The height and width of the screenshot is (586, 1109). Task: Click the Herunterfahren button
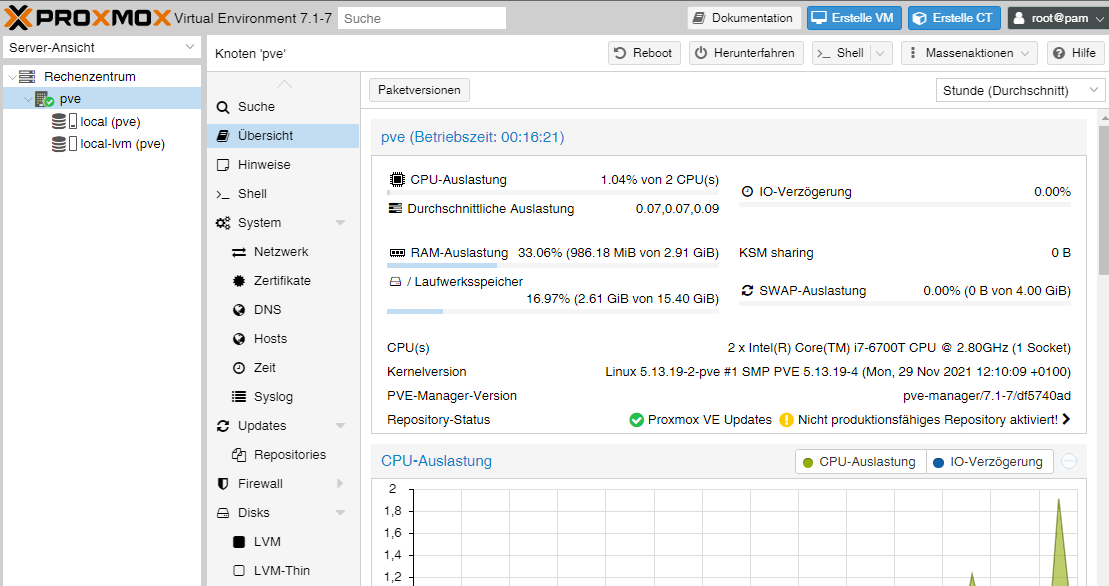pos(745,53)
